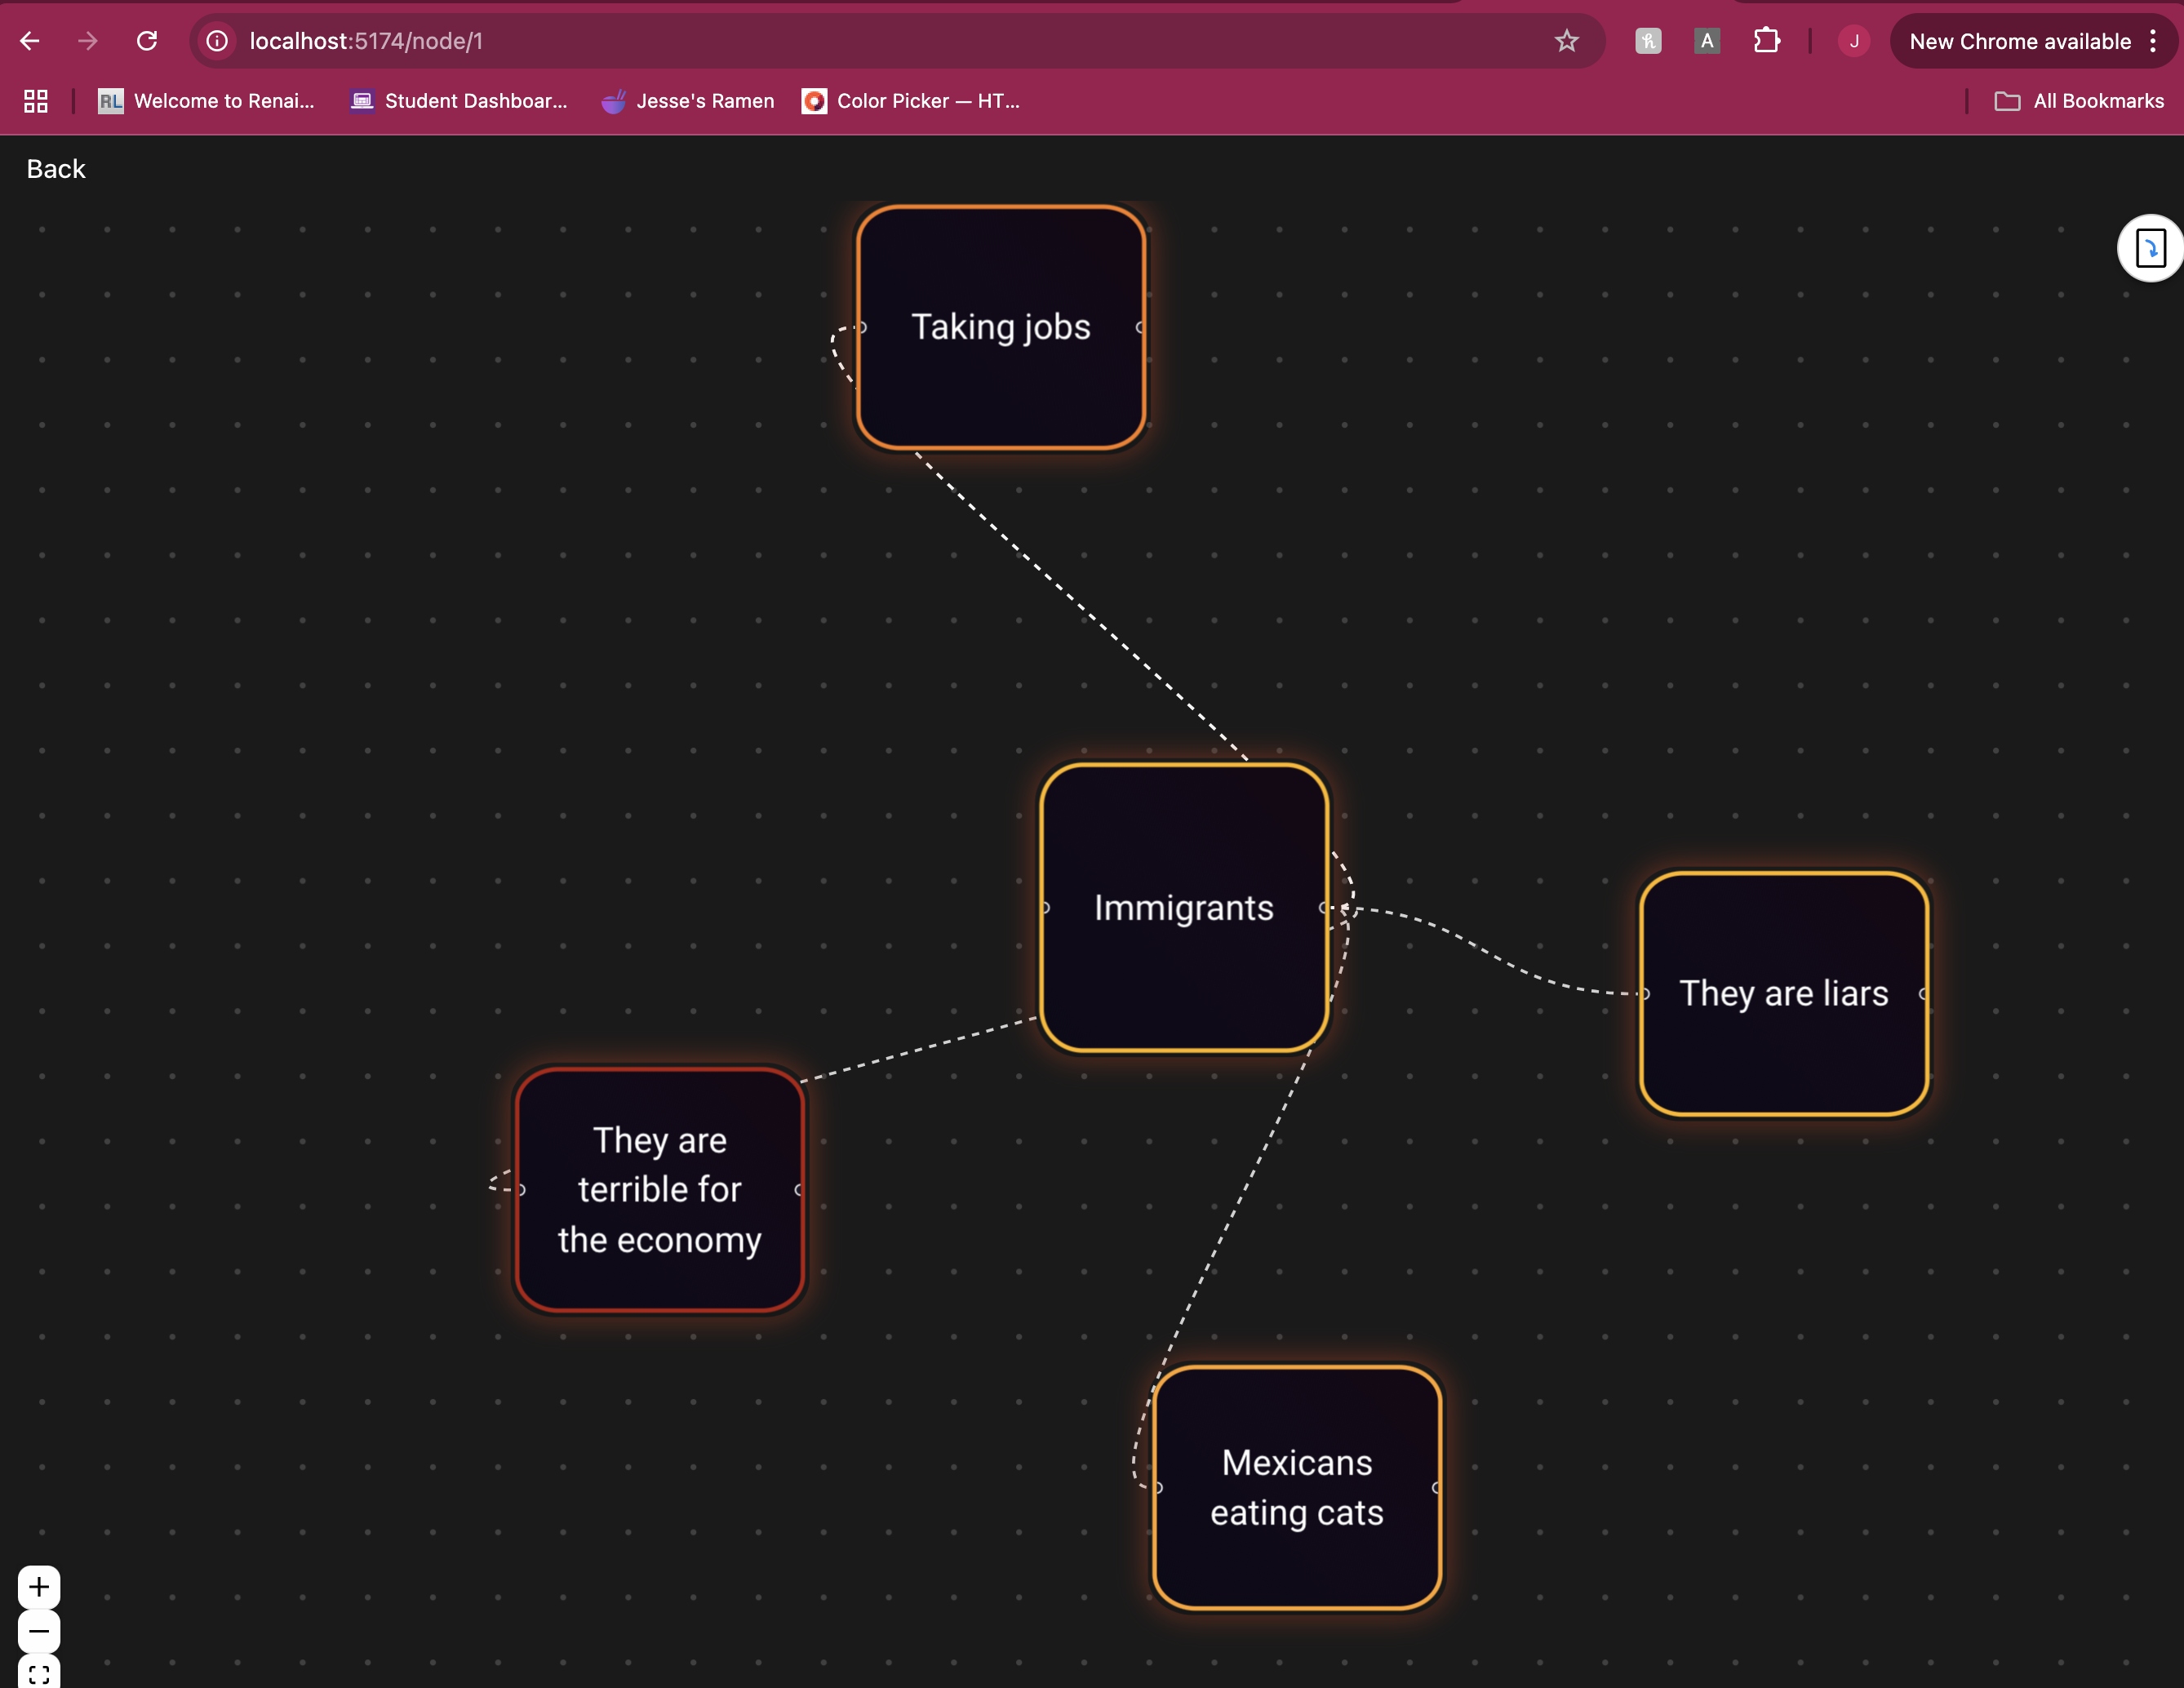Open the user profile avatar J
Image resolution: width=2184 pixels, height=1688 pixels.
click(1853, 41)
